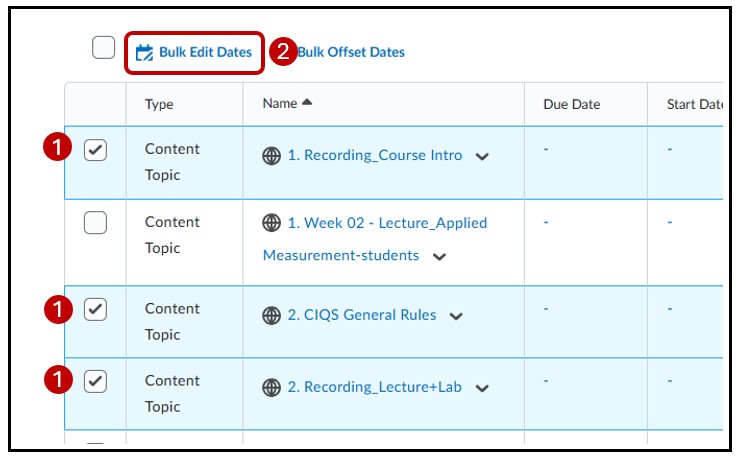Uncheck the Recording_Course Intro row checkbox
The height and width of the screenshot is (457, 739).
95,150
